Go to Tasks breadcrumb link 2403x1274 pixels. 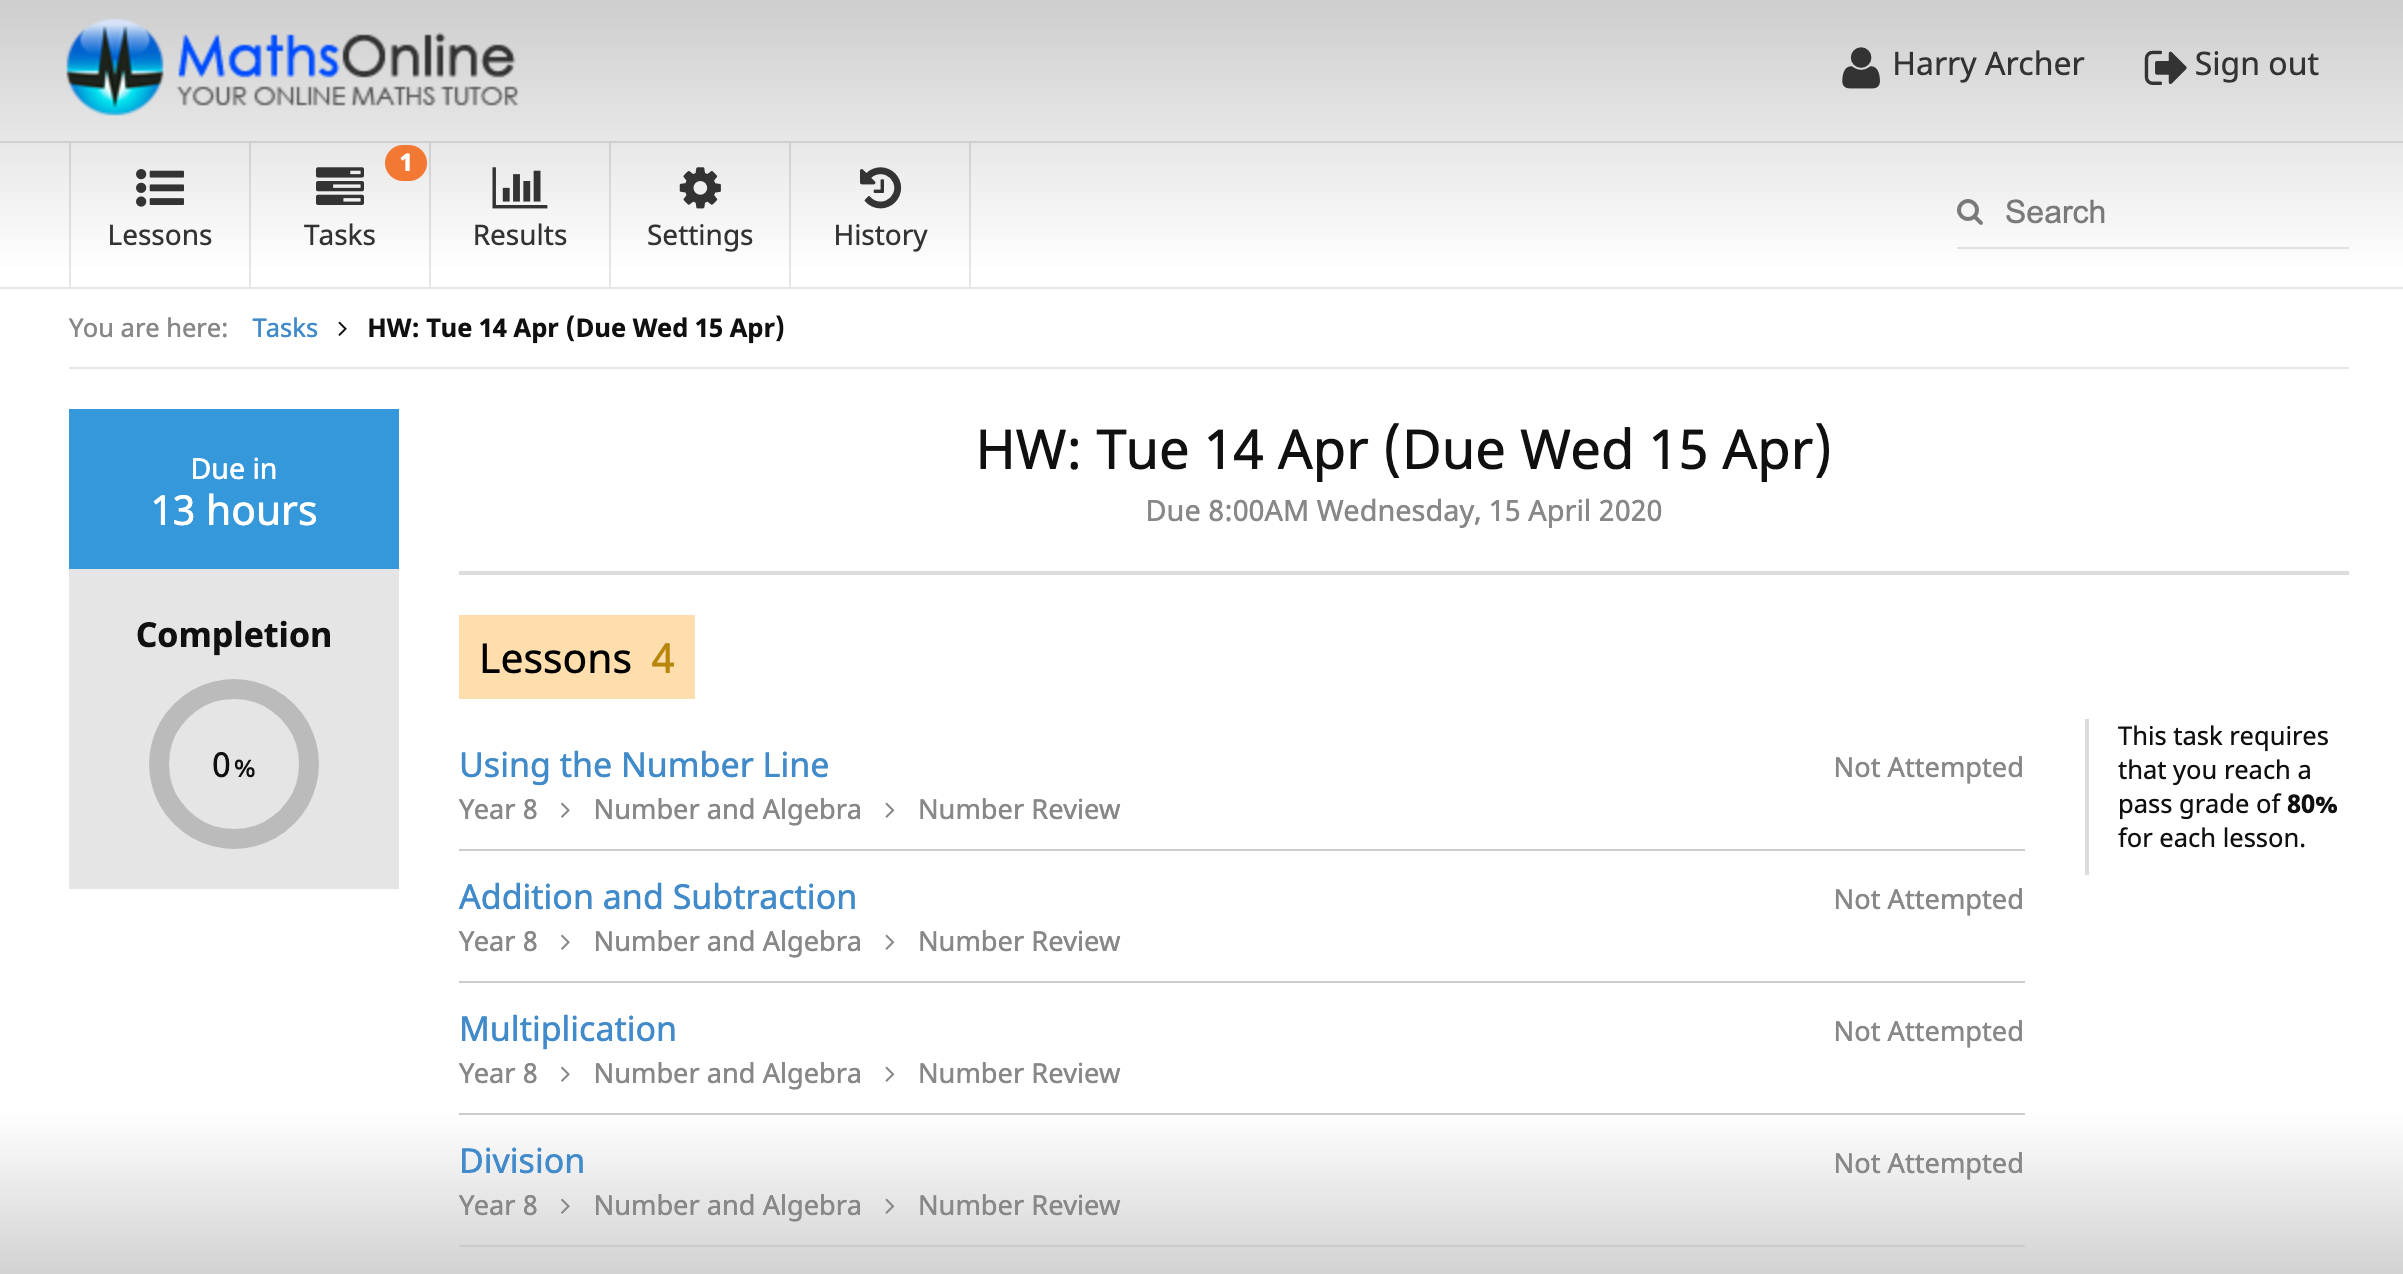point(284,328)
